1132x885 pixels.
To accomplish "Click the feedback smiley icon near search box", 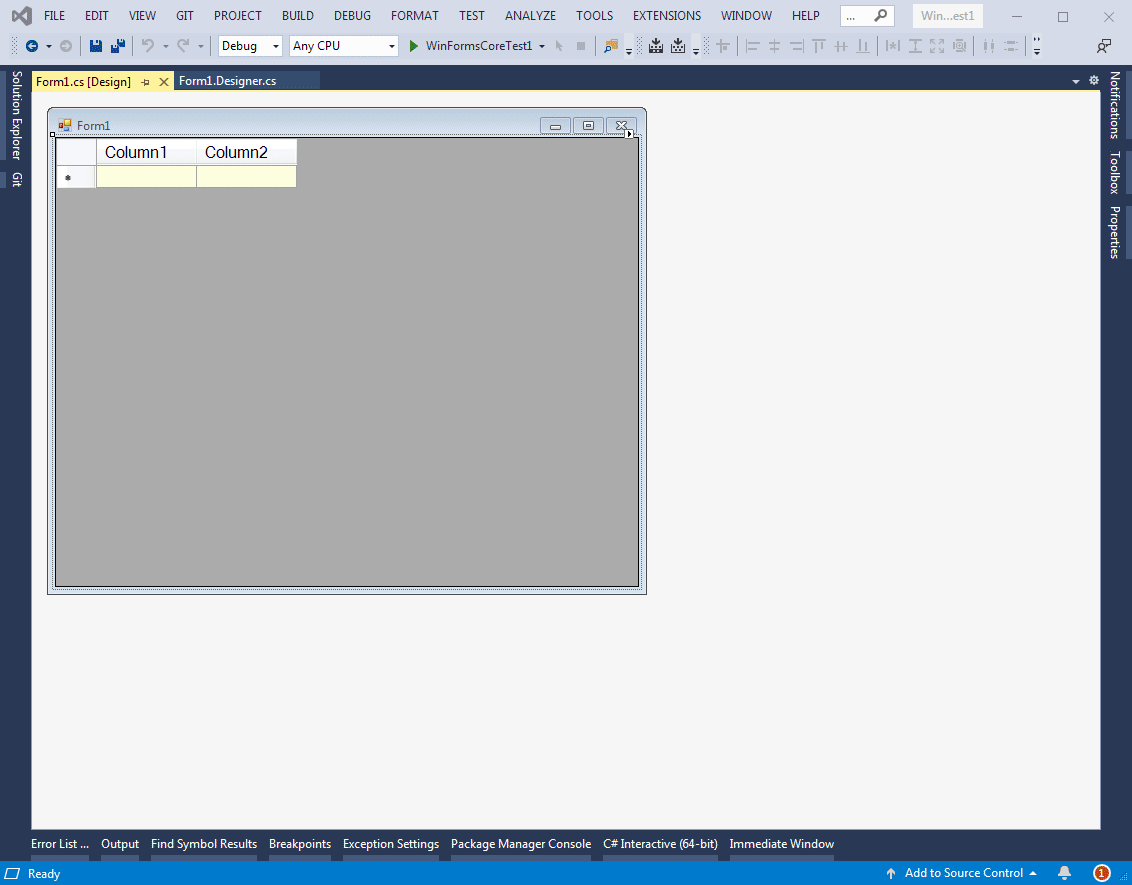I will pos(1103,46).
